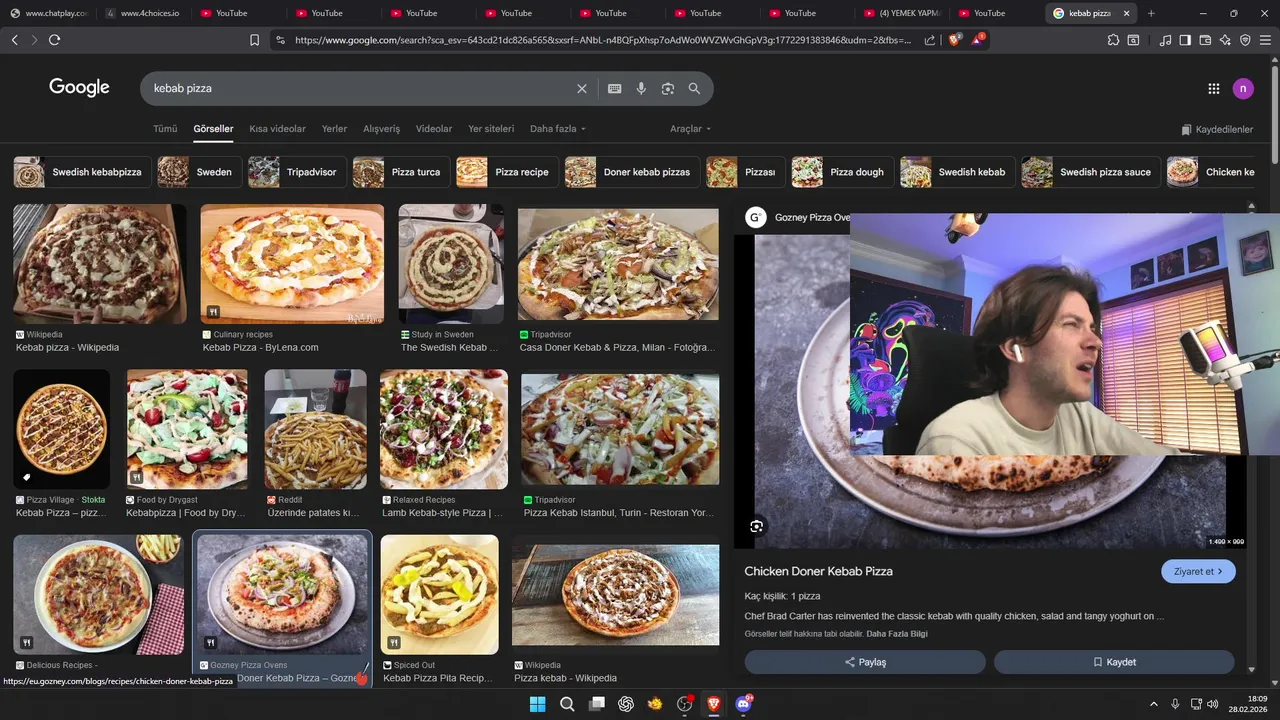Open the Brave playlist music note icon
The height and width of the screenshot is (720, 1280).
tap(1165, 40)
